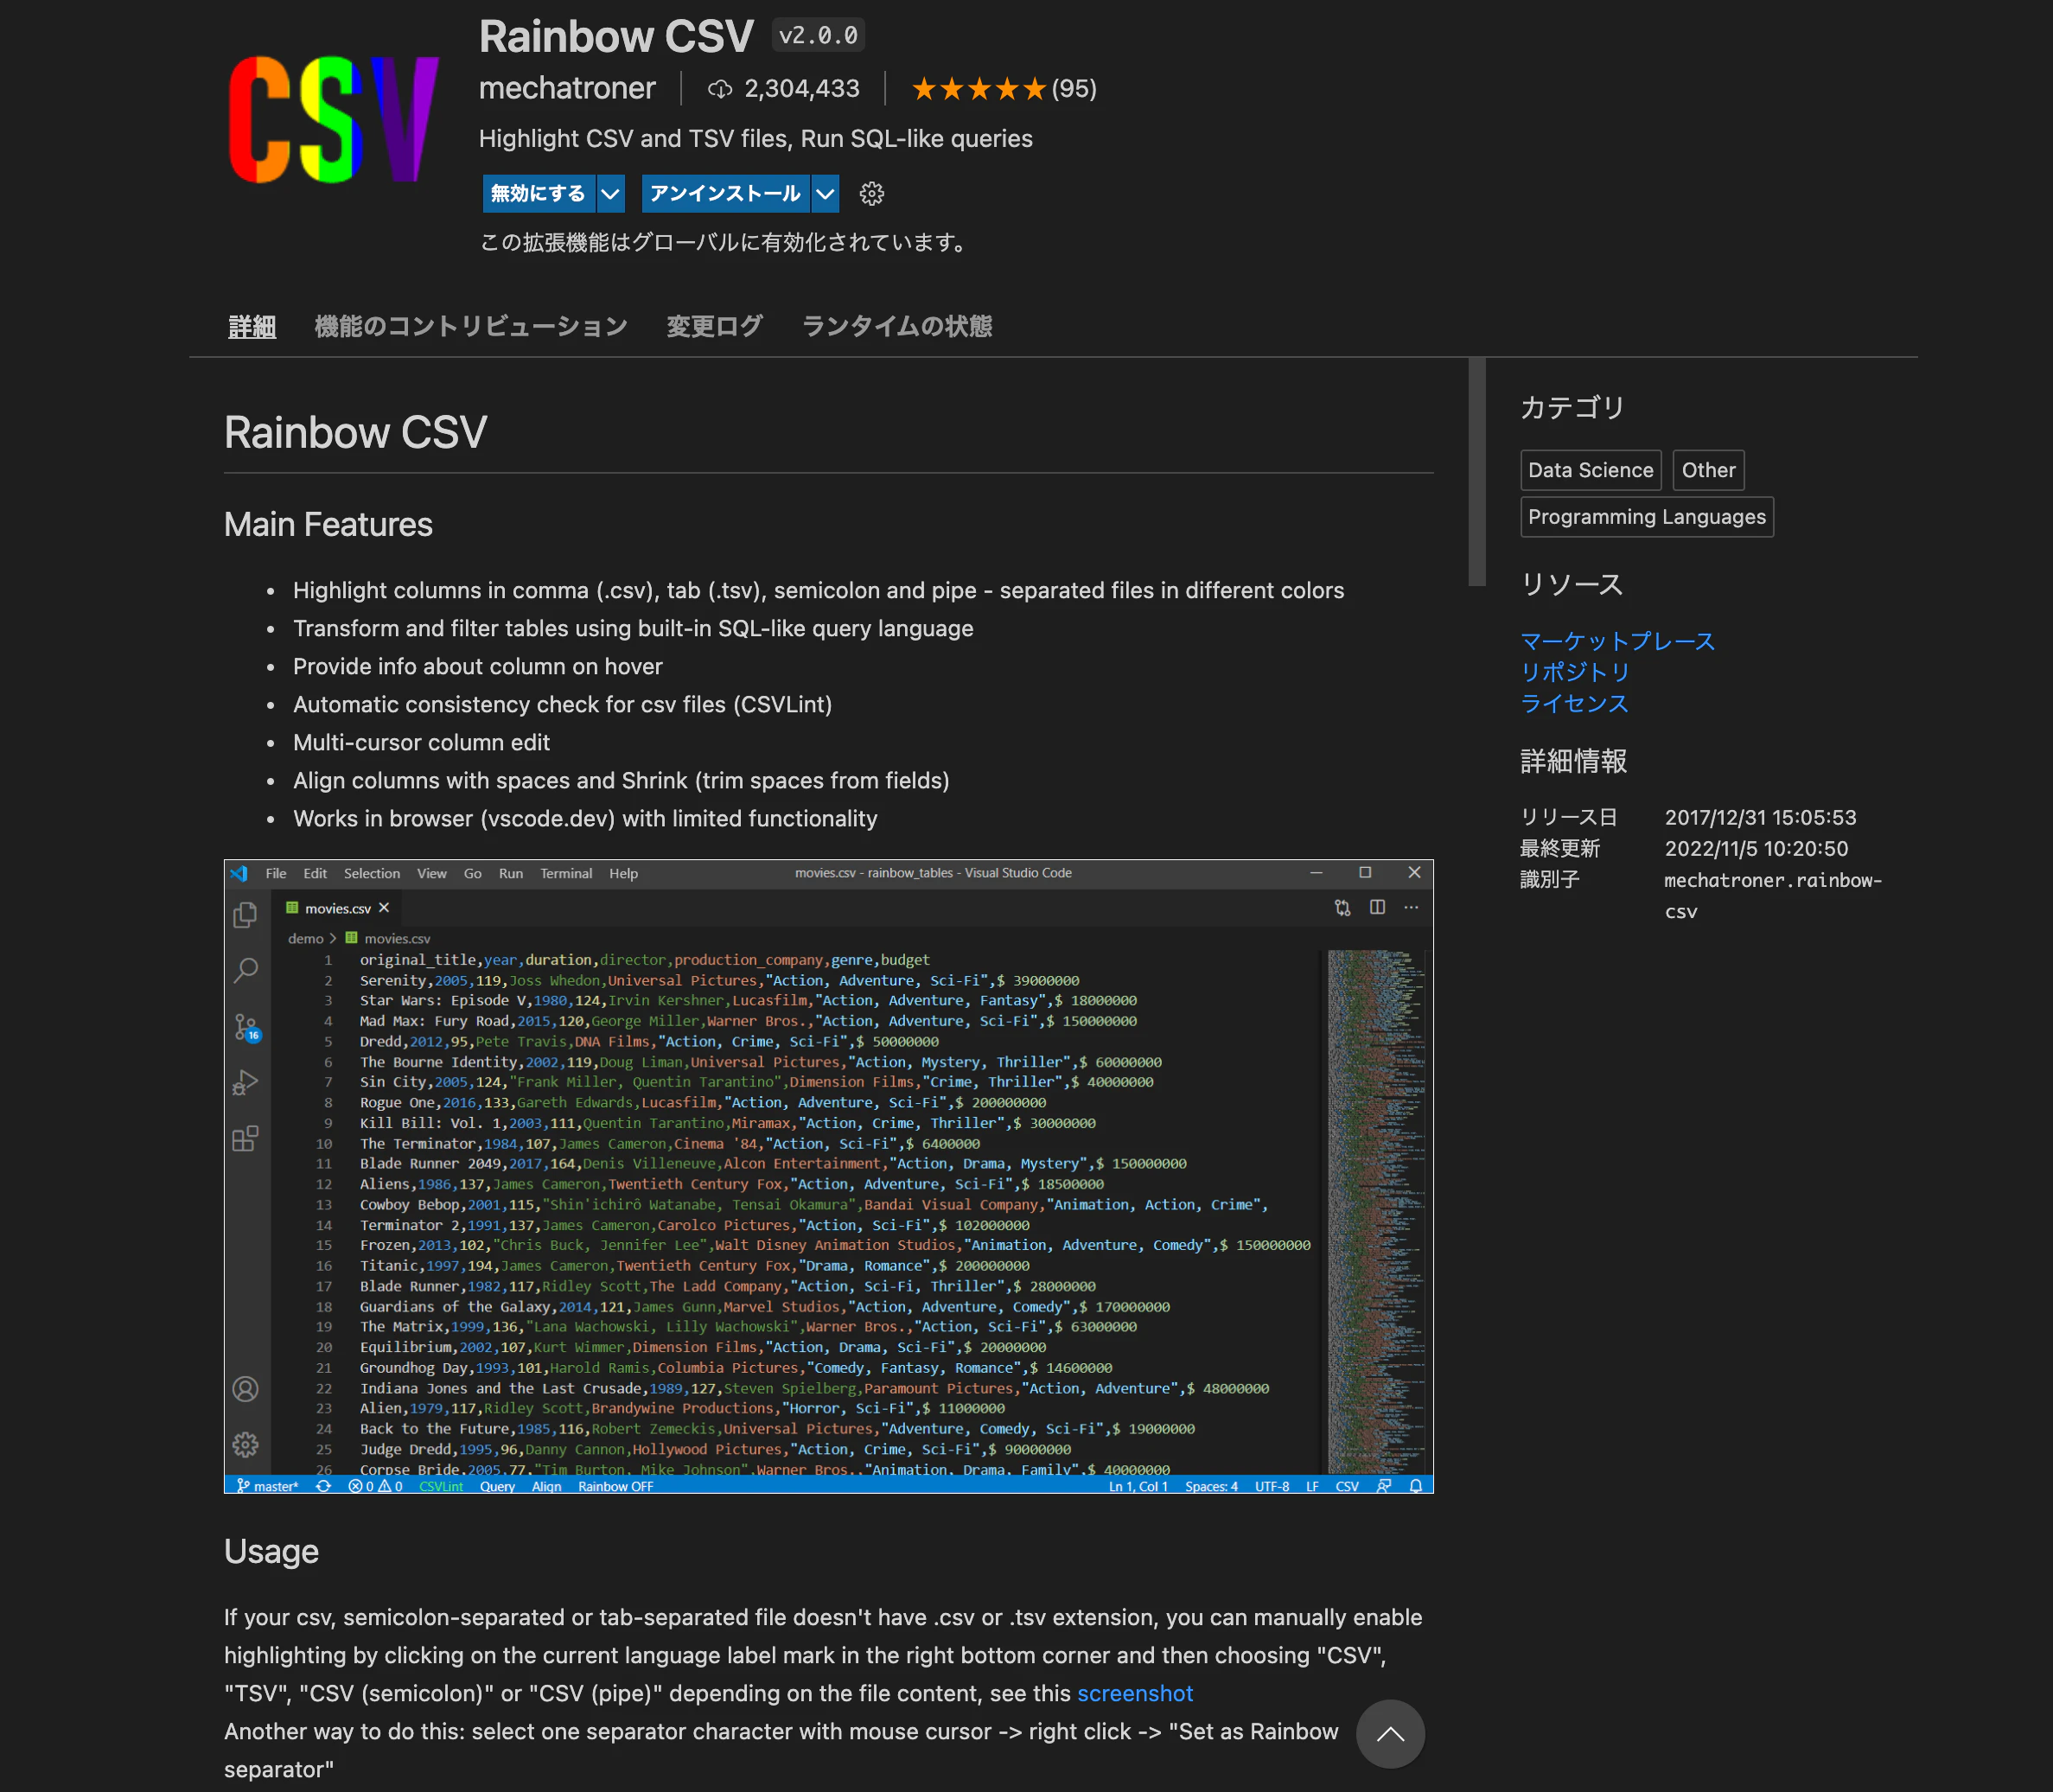
Task: Click the Usage heading
Action: point(271,1551)
